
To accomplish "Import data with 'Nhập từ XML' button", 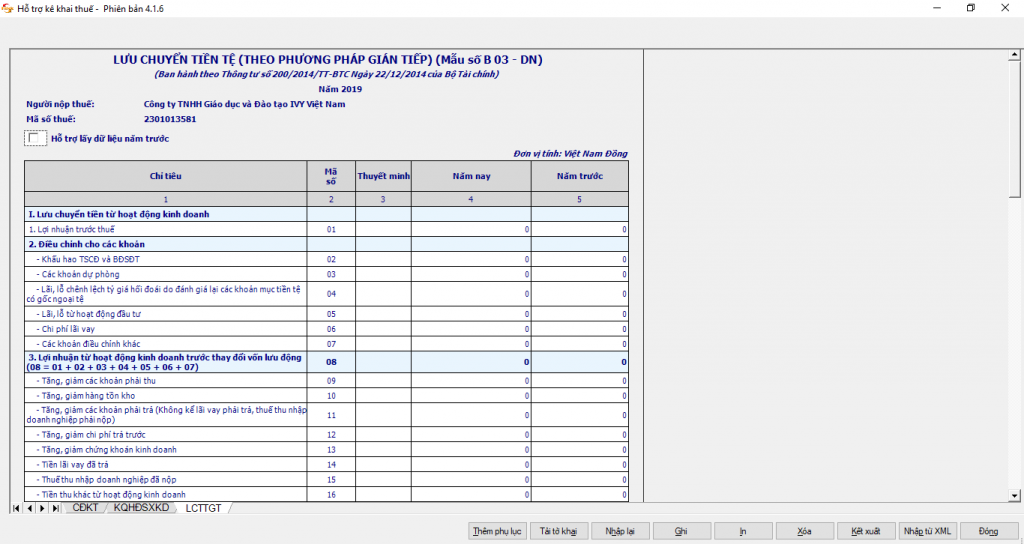I will click(928, 531).
